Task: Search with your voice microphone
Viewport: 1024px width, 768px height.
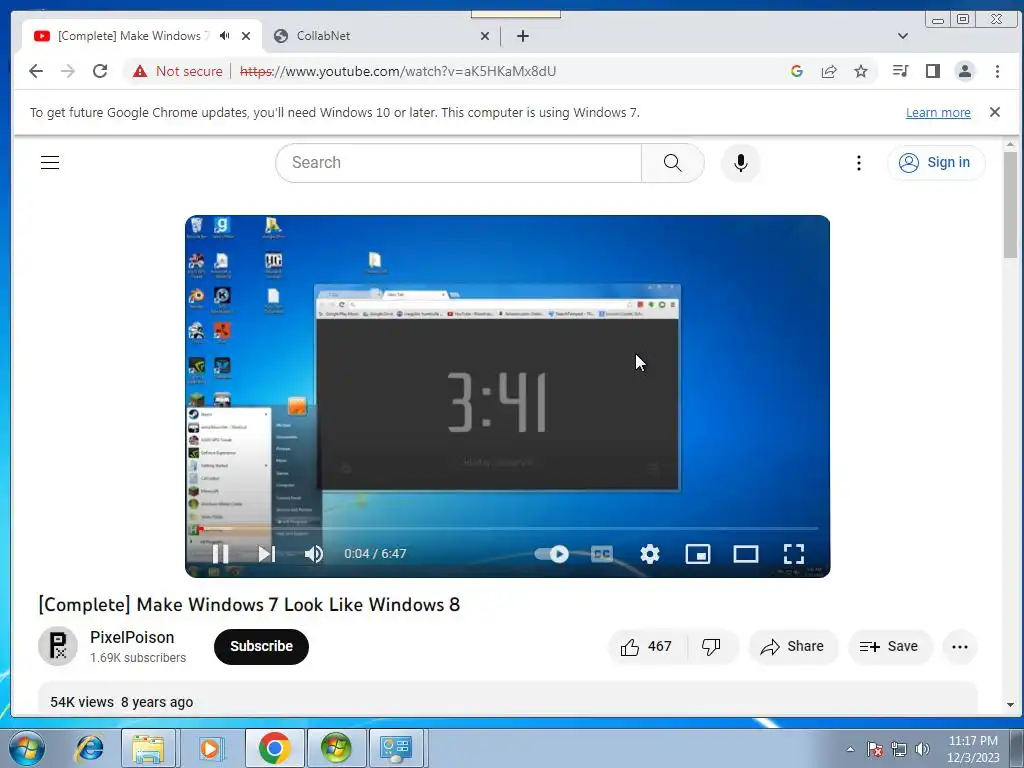Action: pyautogui.click(x=741, y=163)
